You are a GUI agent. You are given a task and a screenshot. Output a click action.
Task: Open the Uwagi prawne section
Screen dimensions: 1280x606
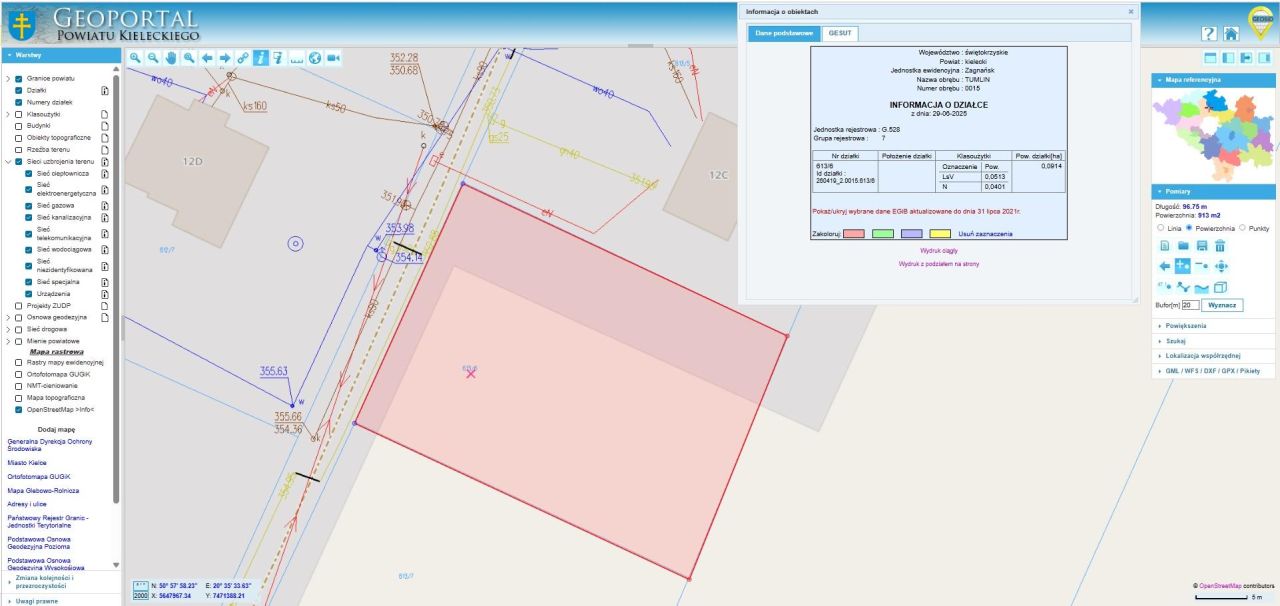[60, 600]
